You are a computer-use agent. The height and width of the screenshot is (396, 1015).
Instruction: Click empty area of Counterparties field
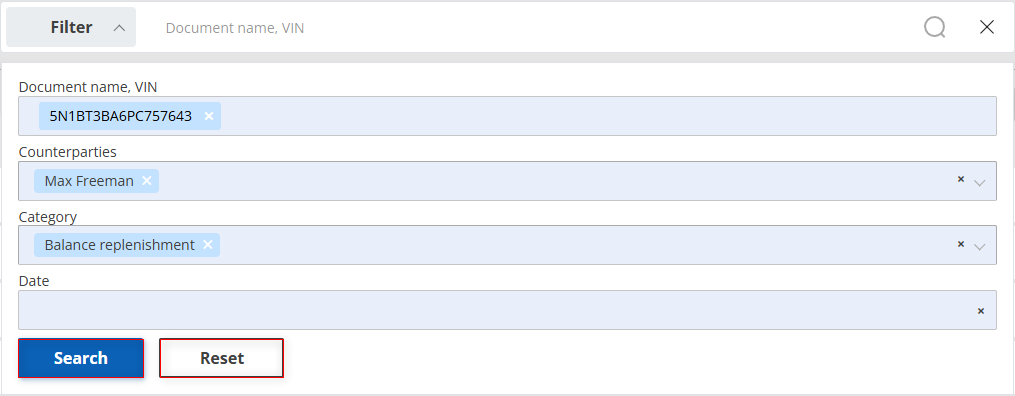[557, 181]
